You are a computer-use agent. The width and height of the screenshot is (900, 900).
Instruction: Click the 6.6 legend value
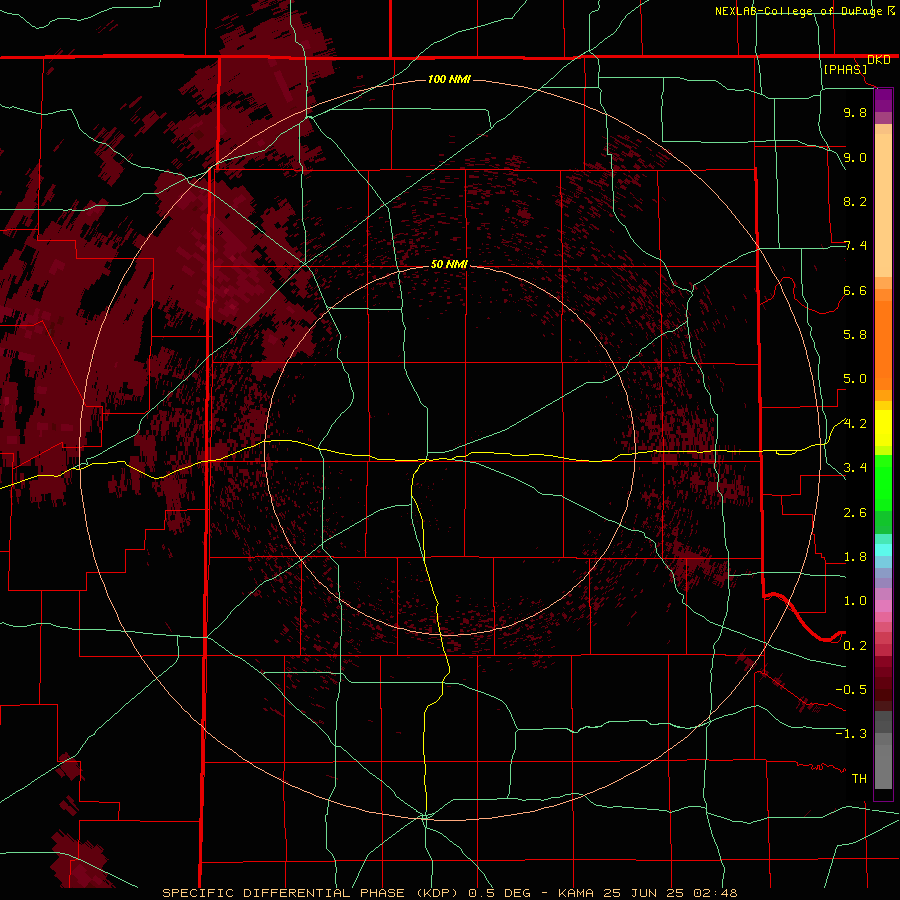[855, 290]
